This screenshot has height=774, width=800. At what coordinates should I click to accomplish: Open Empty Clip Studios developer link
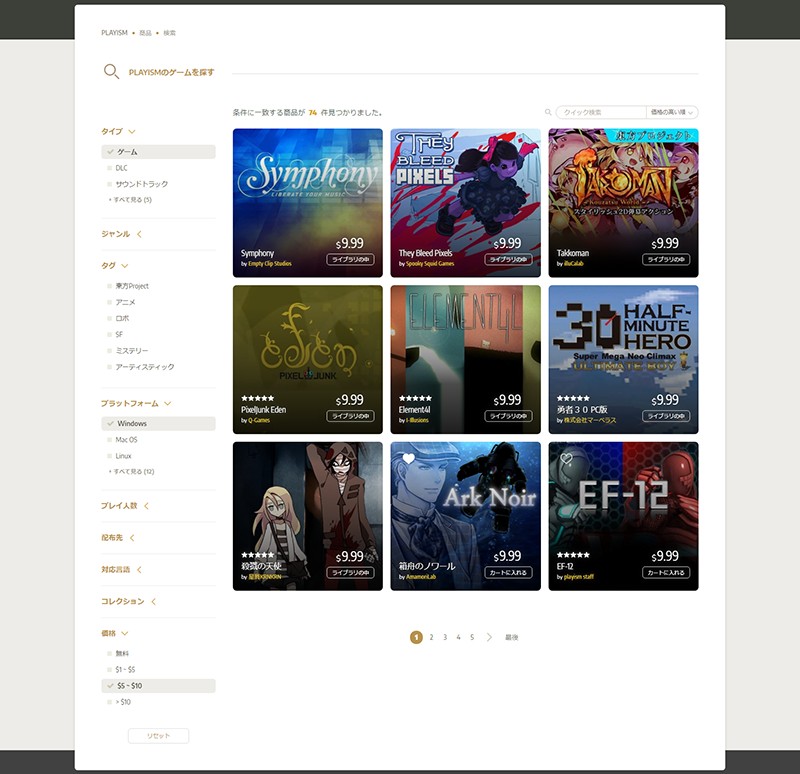pos(270,264)
